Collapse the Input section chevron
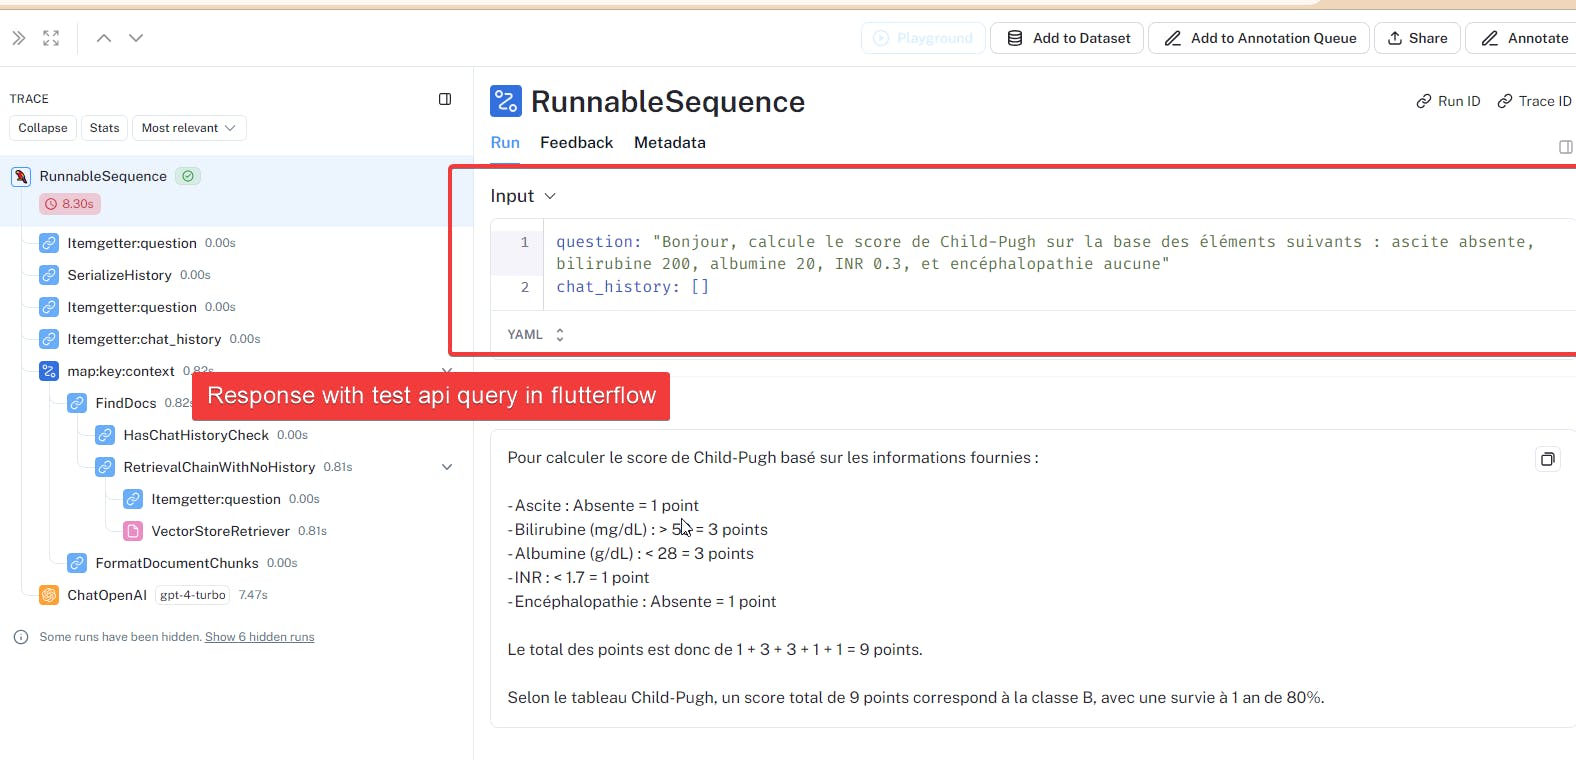The image size is (1576, 760). (550, 197)
